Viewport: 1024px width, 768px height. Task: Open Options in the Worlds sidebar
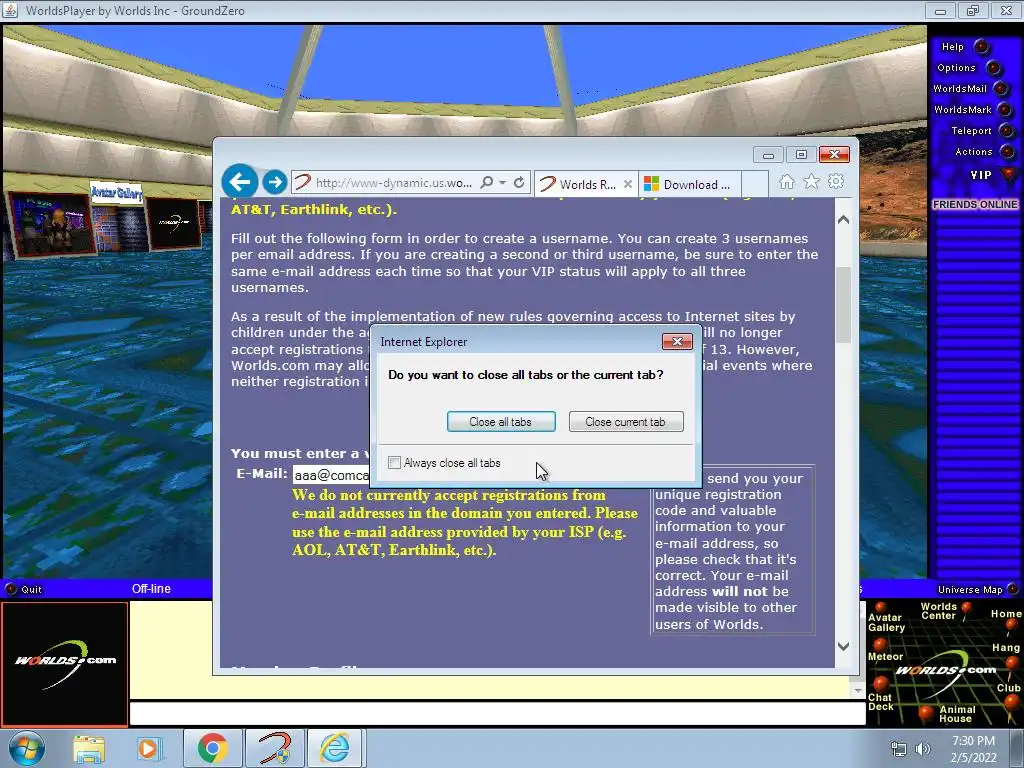click(968, 68)
